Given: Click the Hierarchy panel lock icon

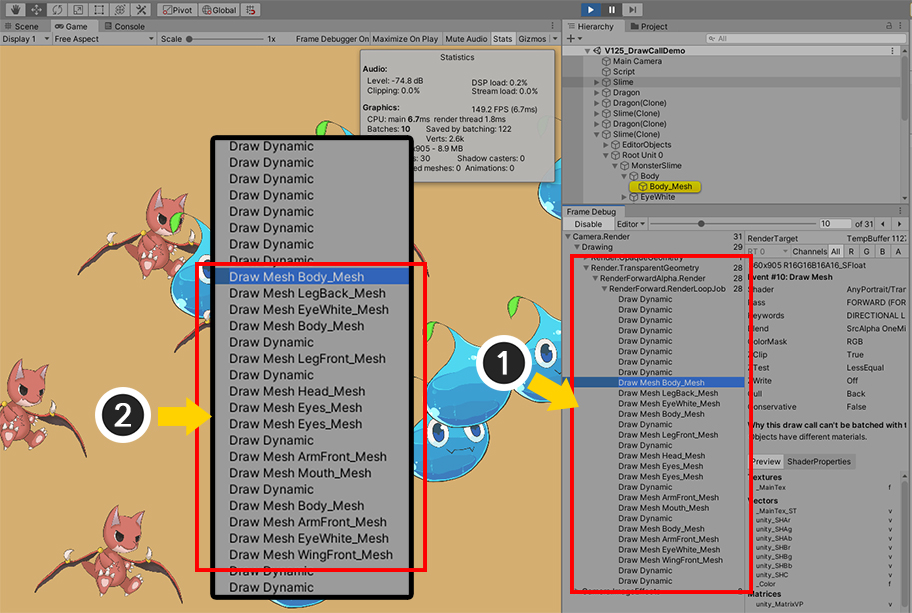Looking at the screenshot, I should click(889, 26).
